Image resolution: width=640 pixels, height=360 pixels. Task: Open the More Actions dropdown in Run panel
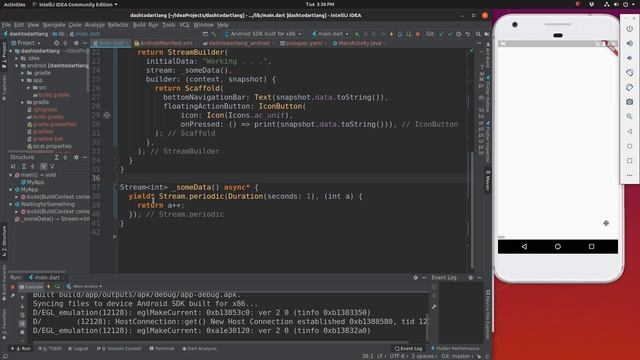pos(84,287)
